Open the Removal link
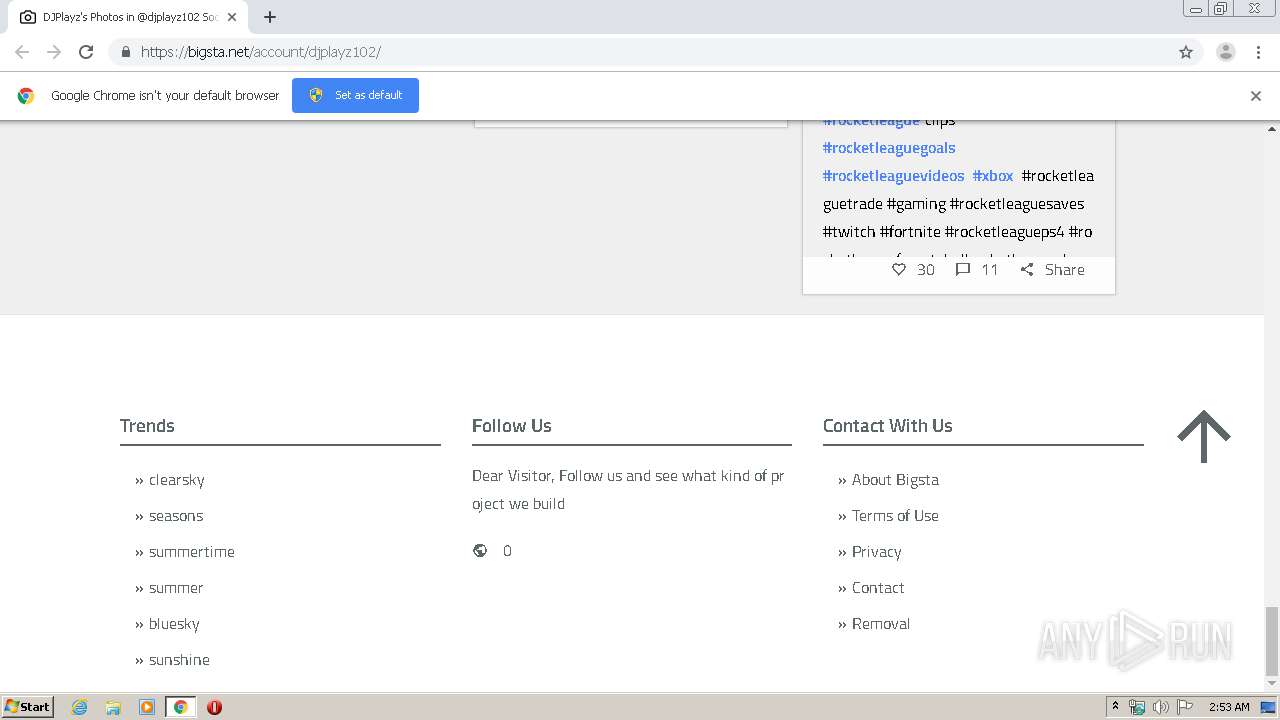Viewport: 1280px width, 720px height. [x=881, y=624]
